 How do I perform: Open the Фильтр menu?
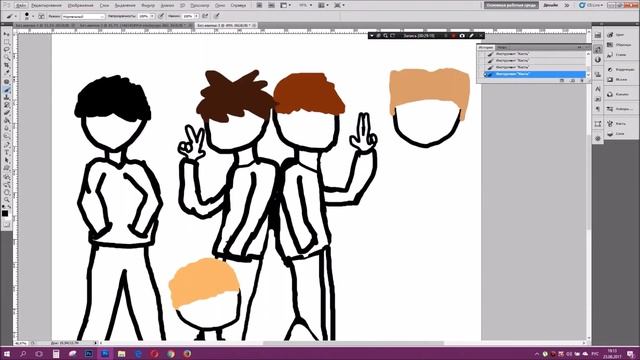[148, 5]
